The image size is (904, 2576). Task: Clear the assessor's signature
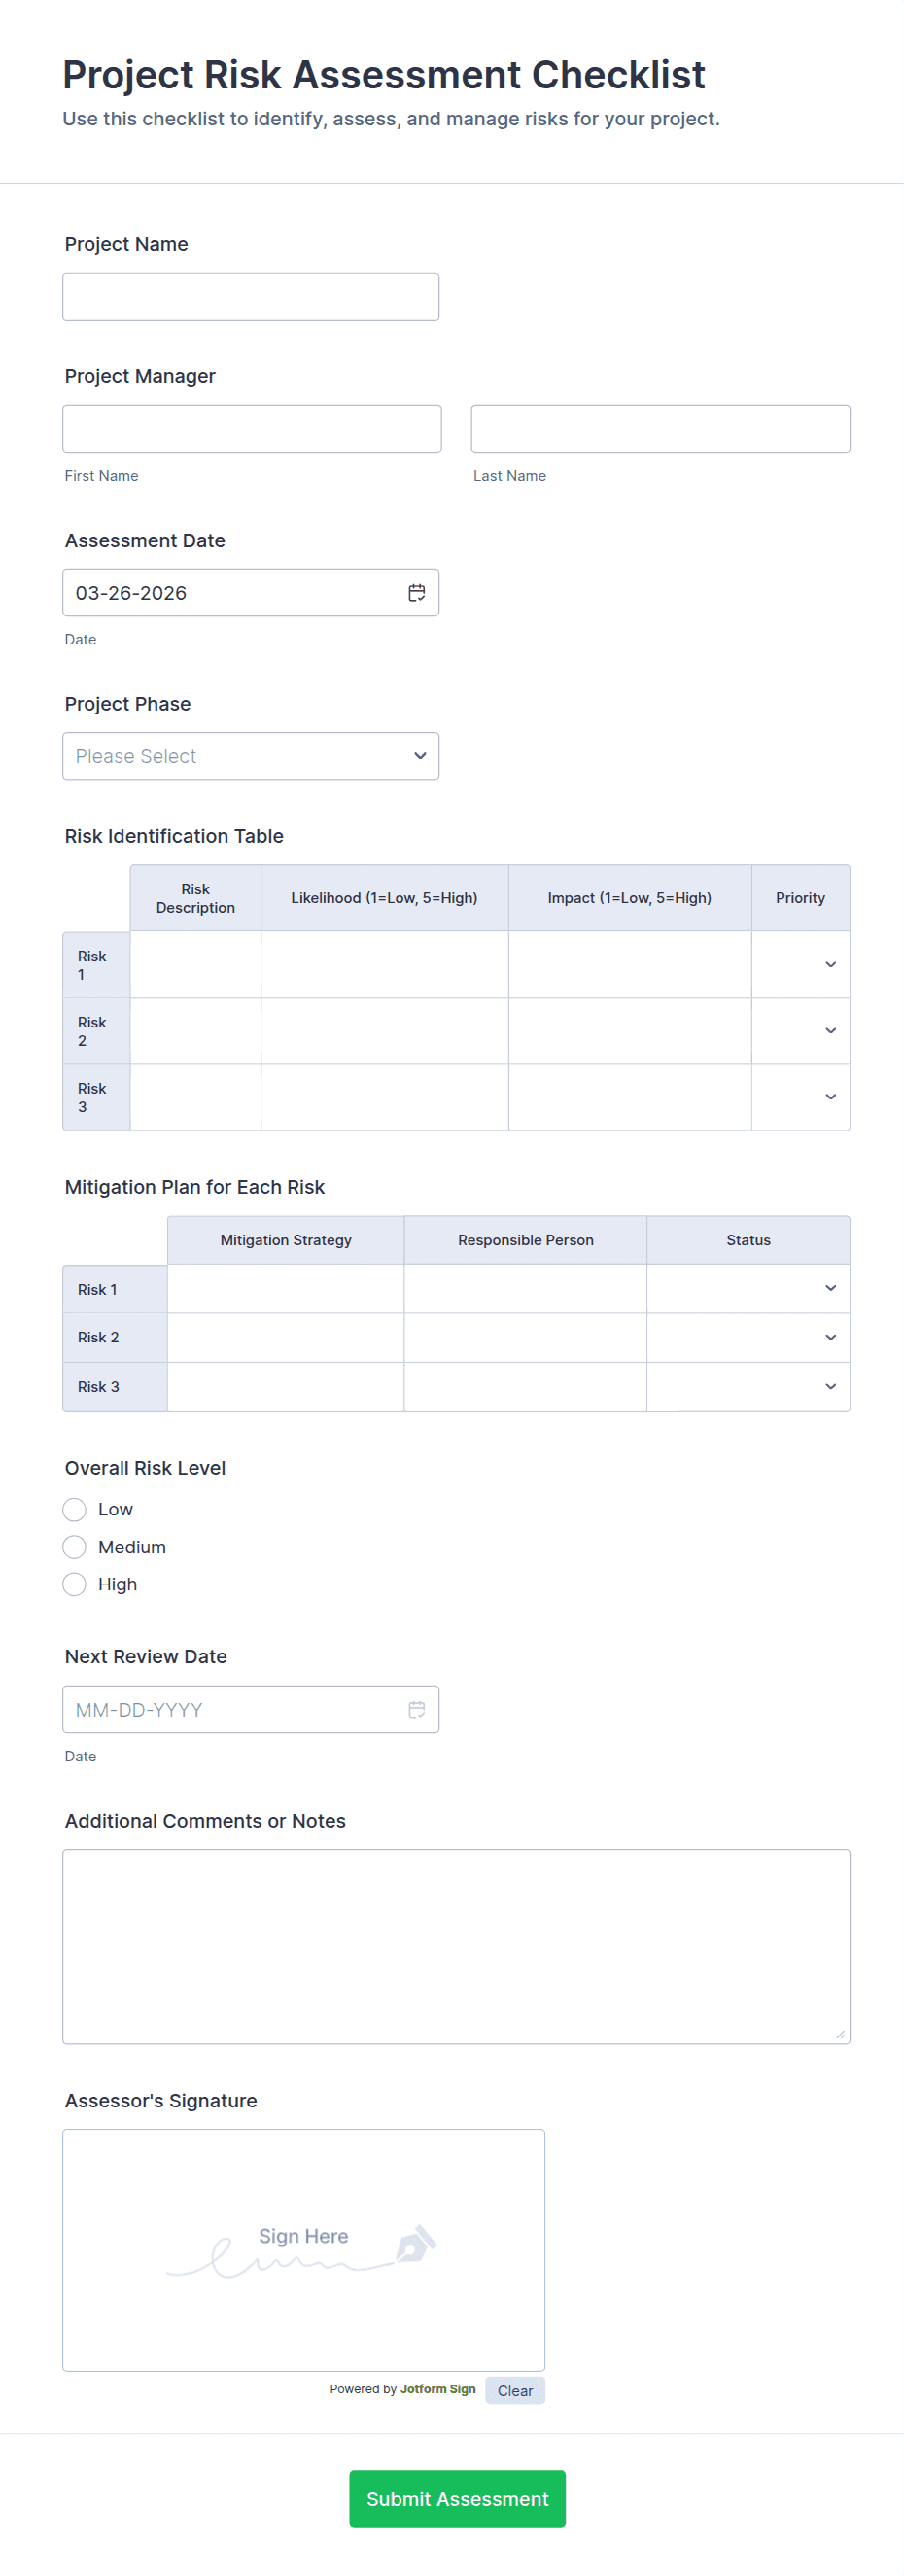point(515,2390)
